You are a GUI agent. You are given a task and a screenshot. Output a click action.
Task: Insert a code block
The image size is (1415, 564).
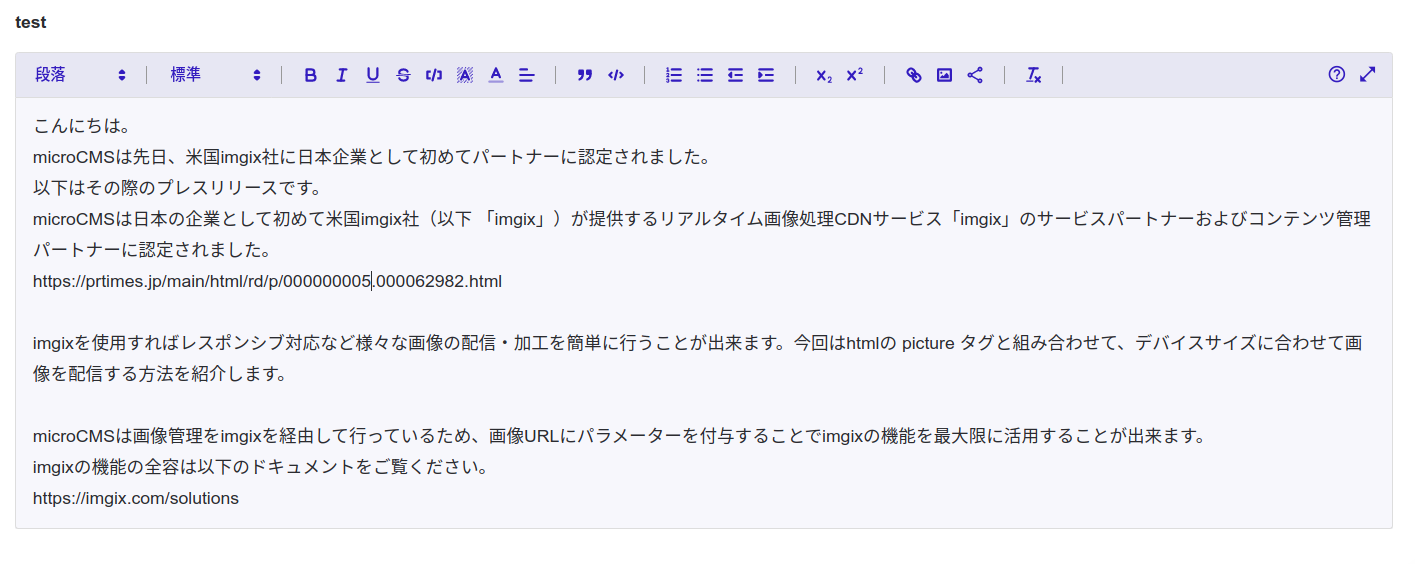click(616, 75)
